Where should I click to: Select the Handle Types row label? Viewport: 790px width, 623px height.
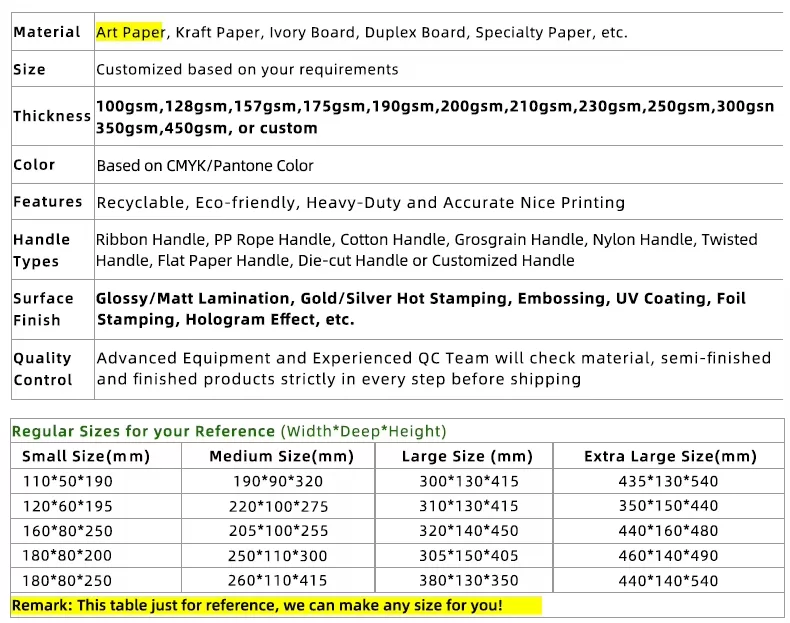point(42,250)
